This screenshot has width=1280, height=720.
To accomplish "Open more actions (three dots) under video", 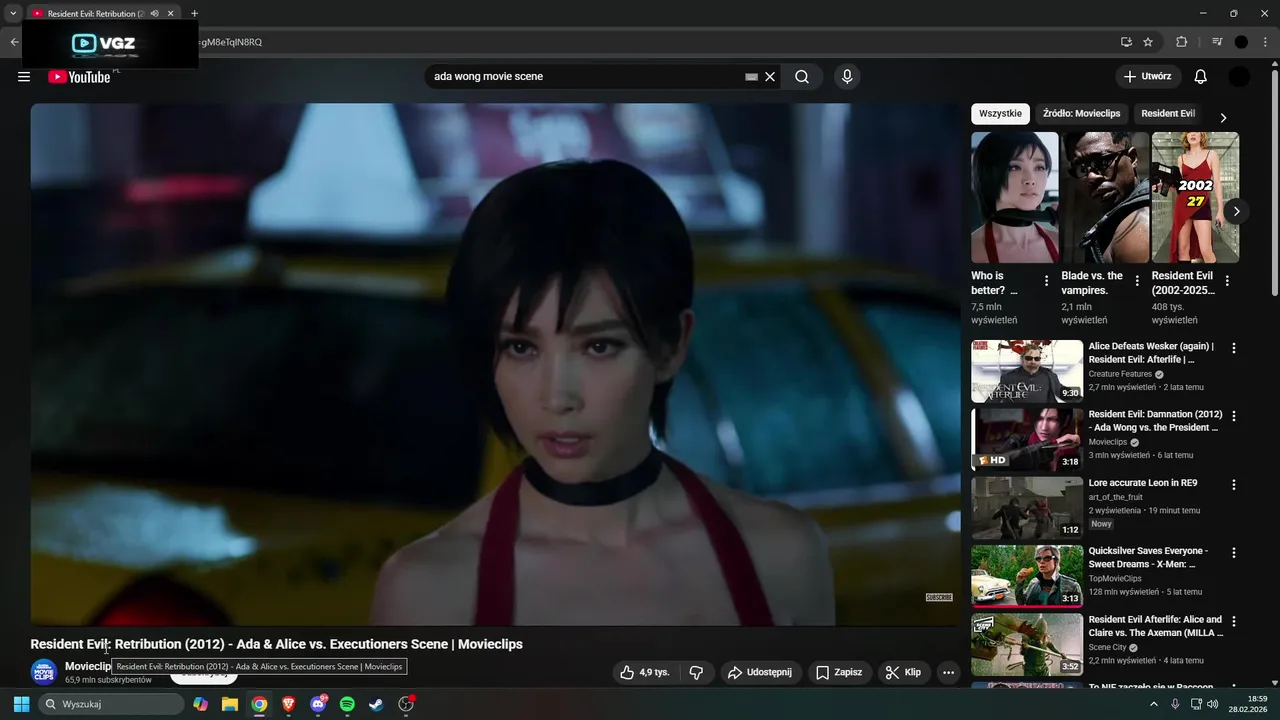I will pyautogui.click(x=948, y=672).
